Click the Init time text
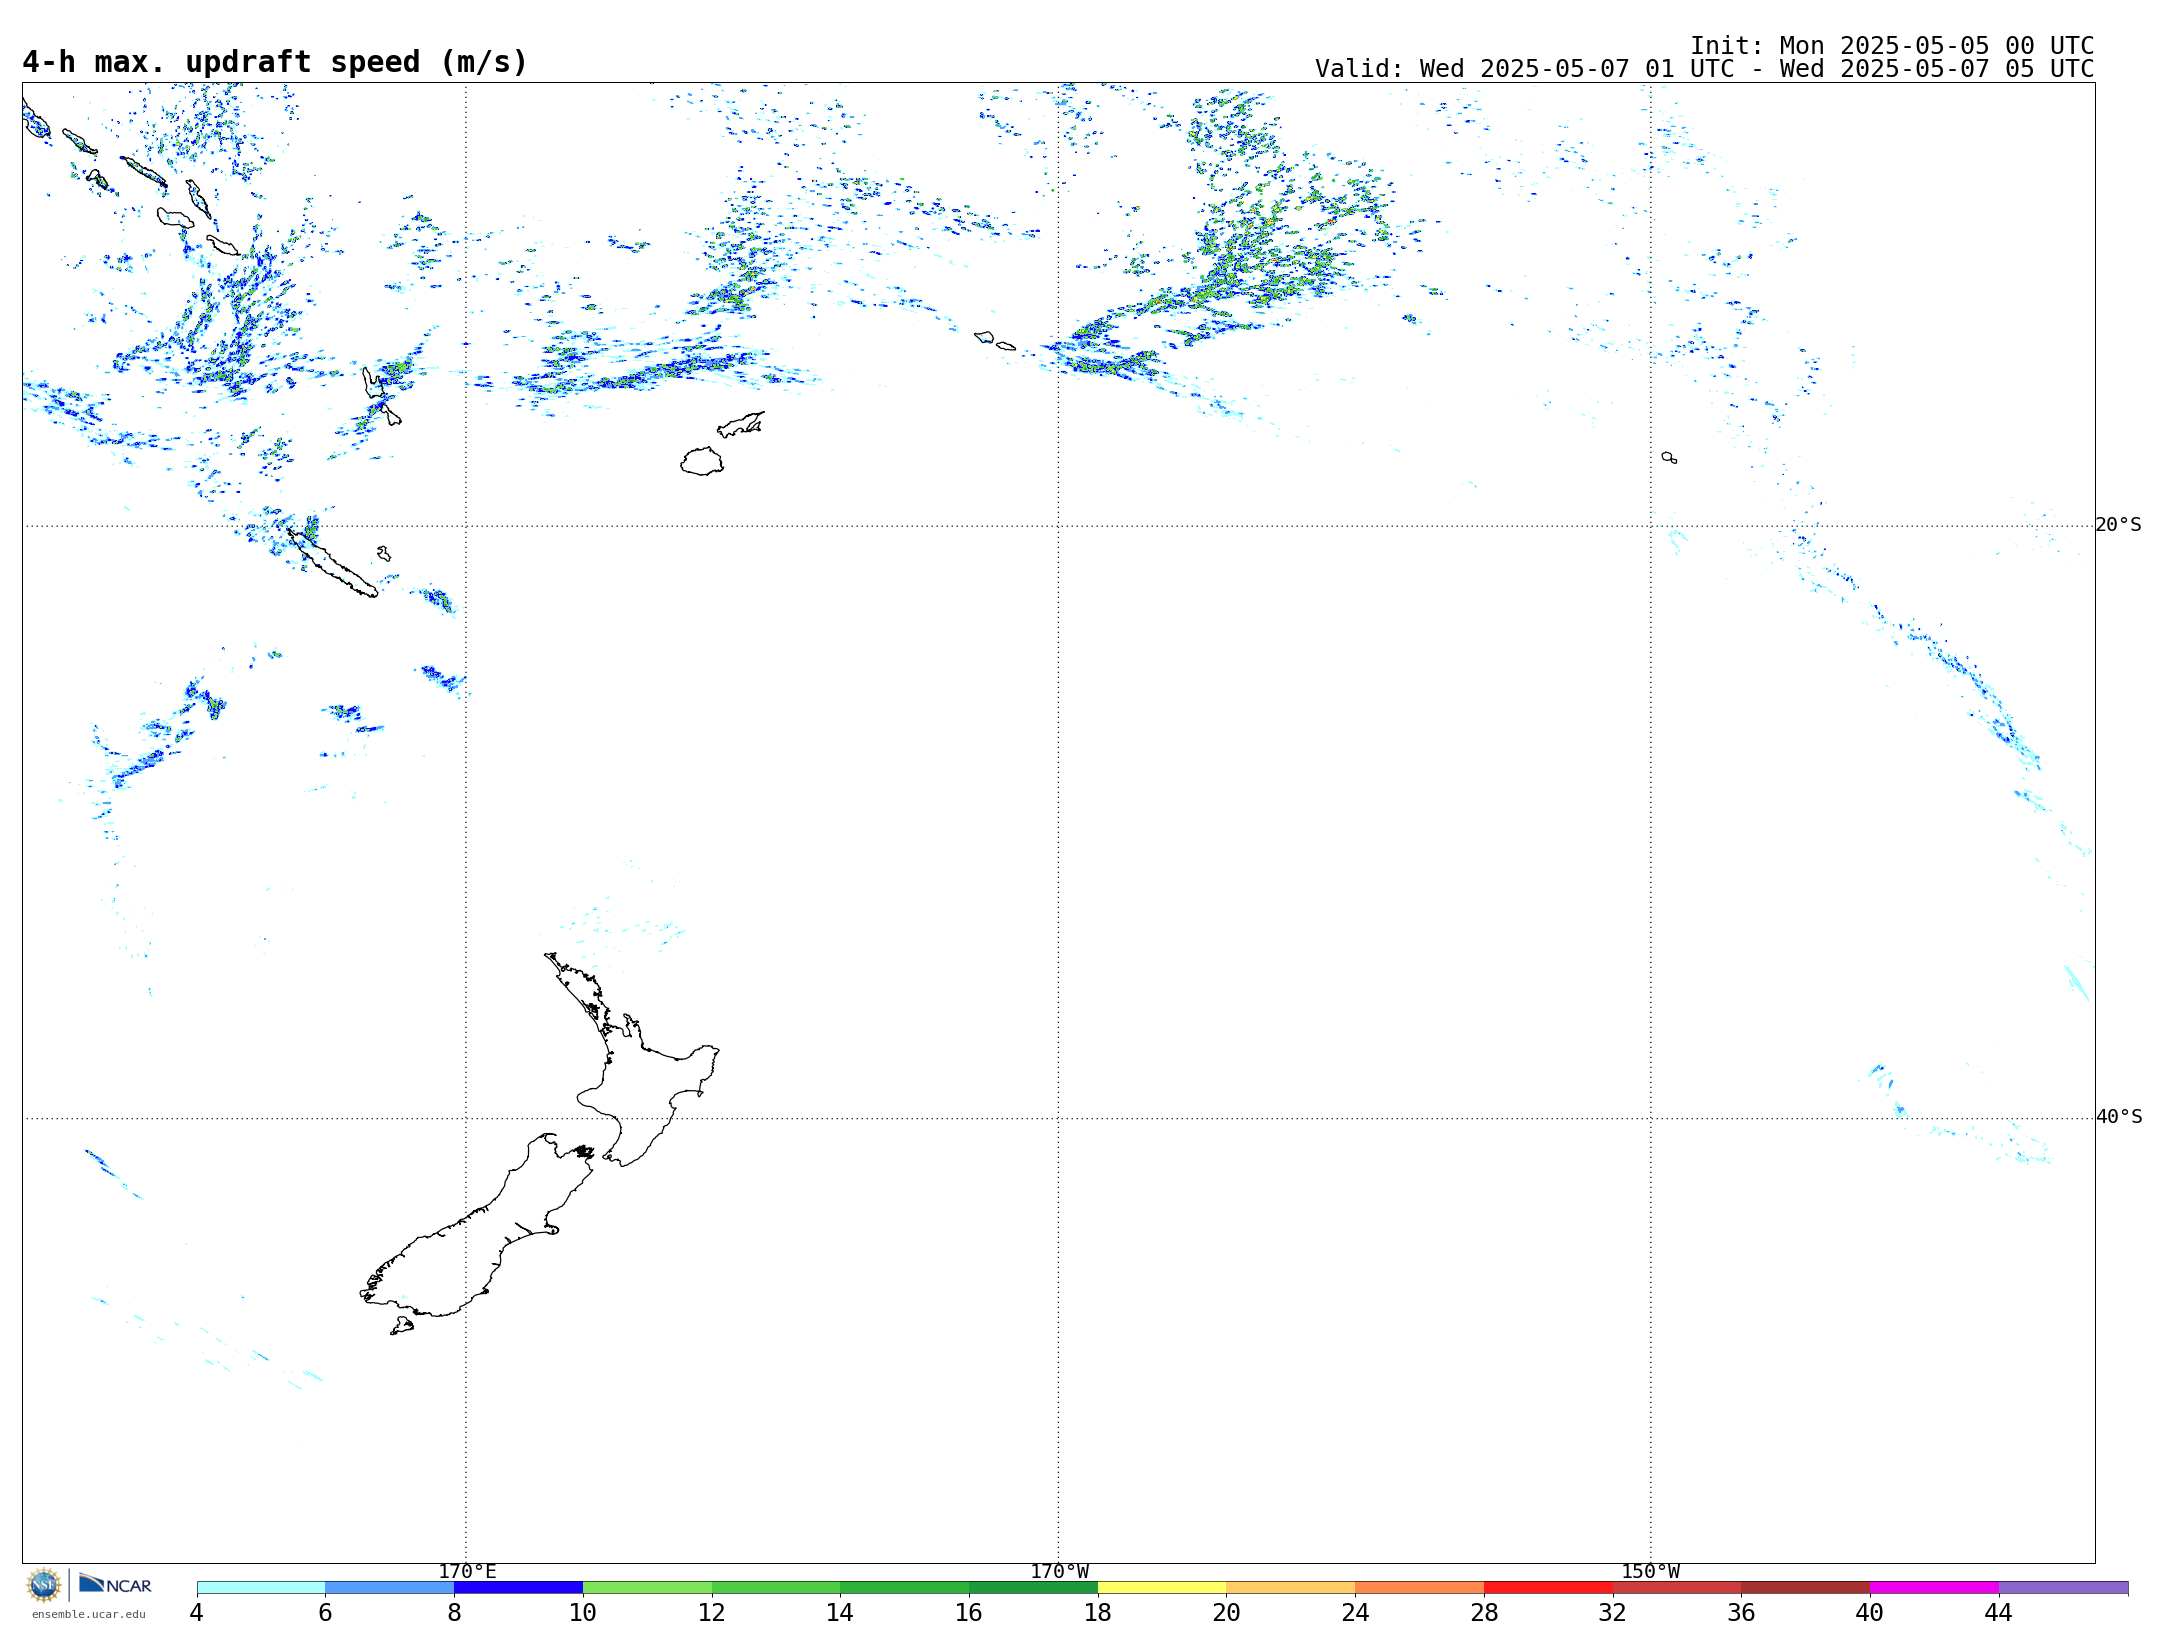2160x1626 pixels. pyautogui.click(x=1892, y=46)
